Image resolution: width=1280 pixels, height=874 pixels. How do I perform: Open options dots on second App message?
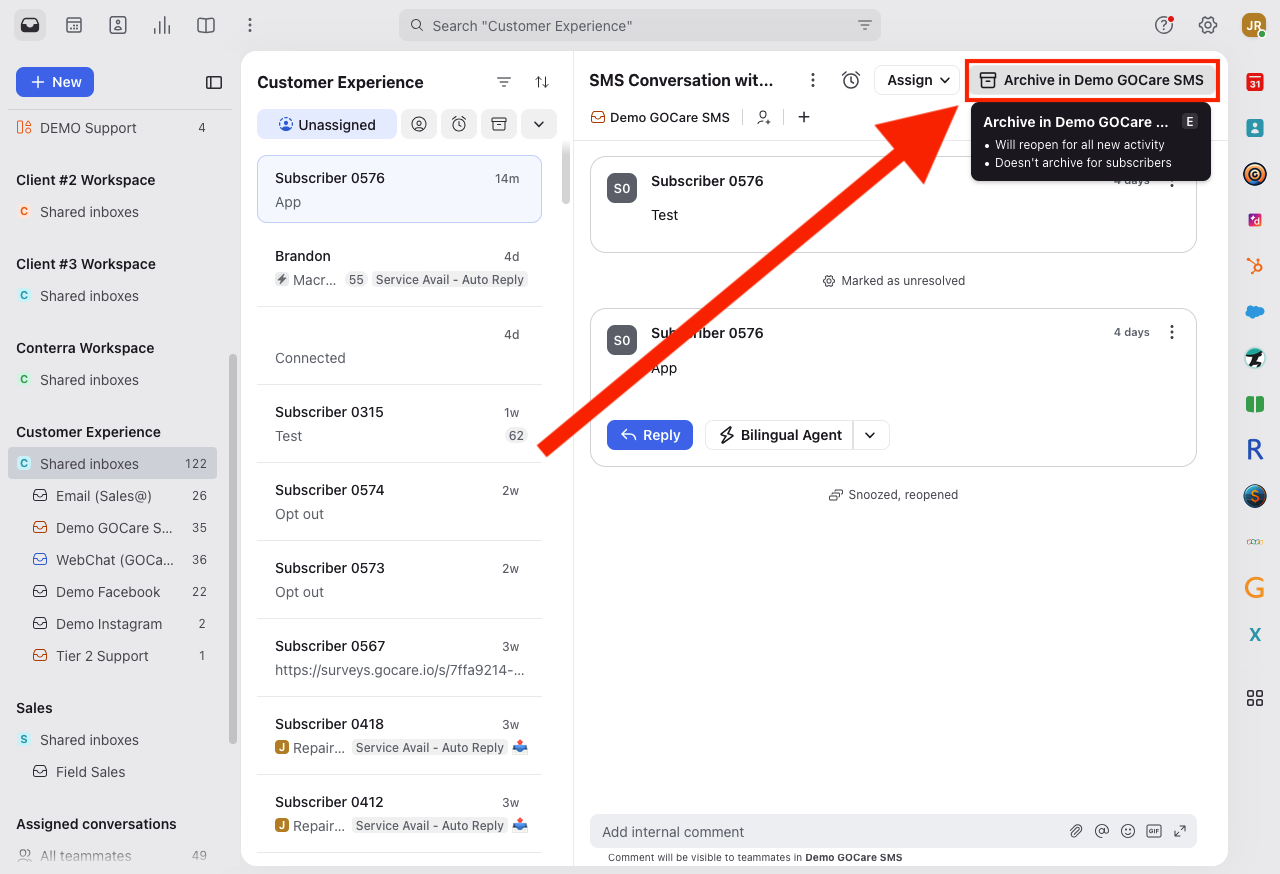(1172, 332)
